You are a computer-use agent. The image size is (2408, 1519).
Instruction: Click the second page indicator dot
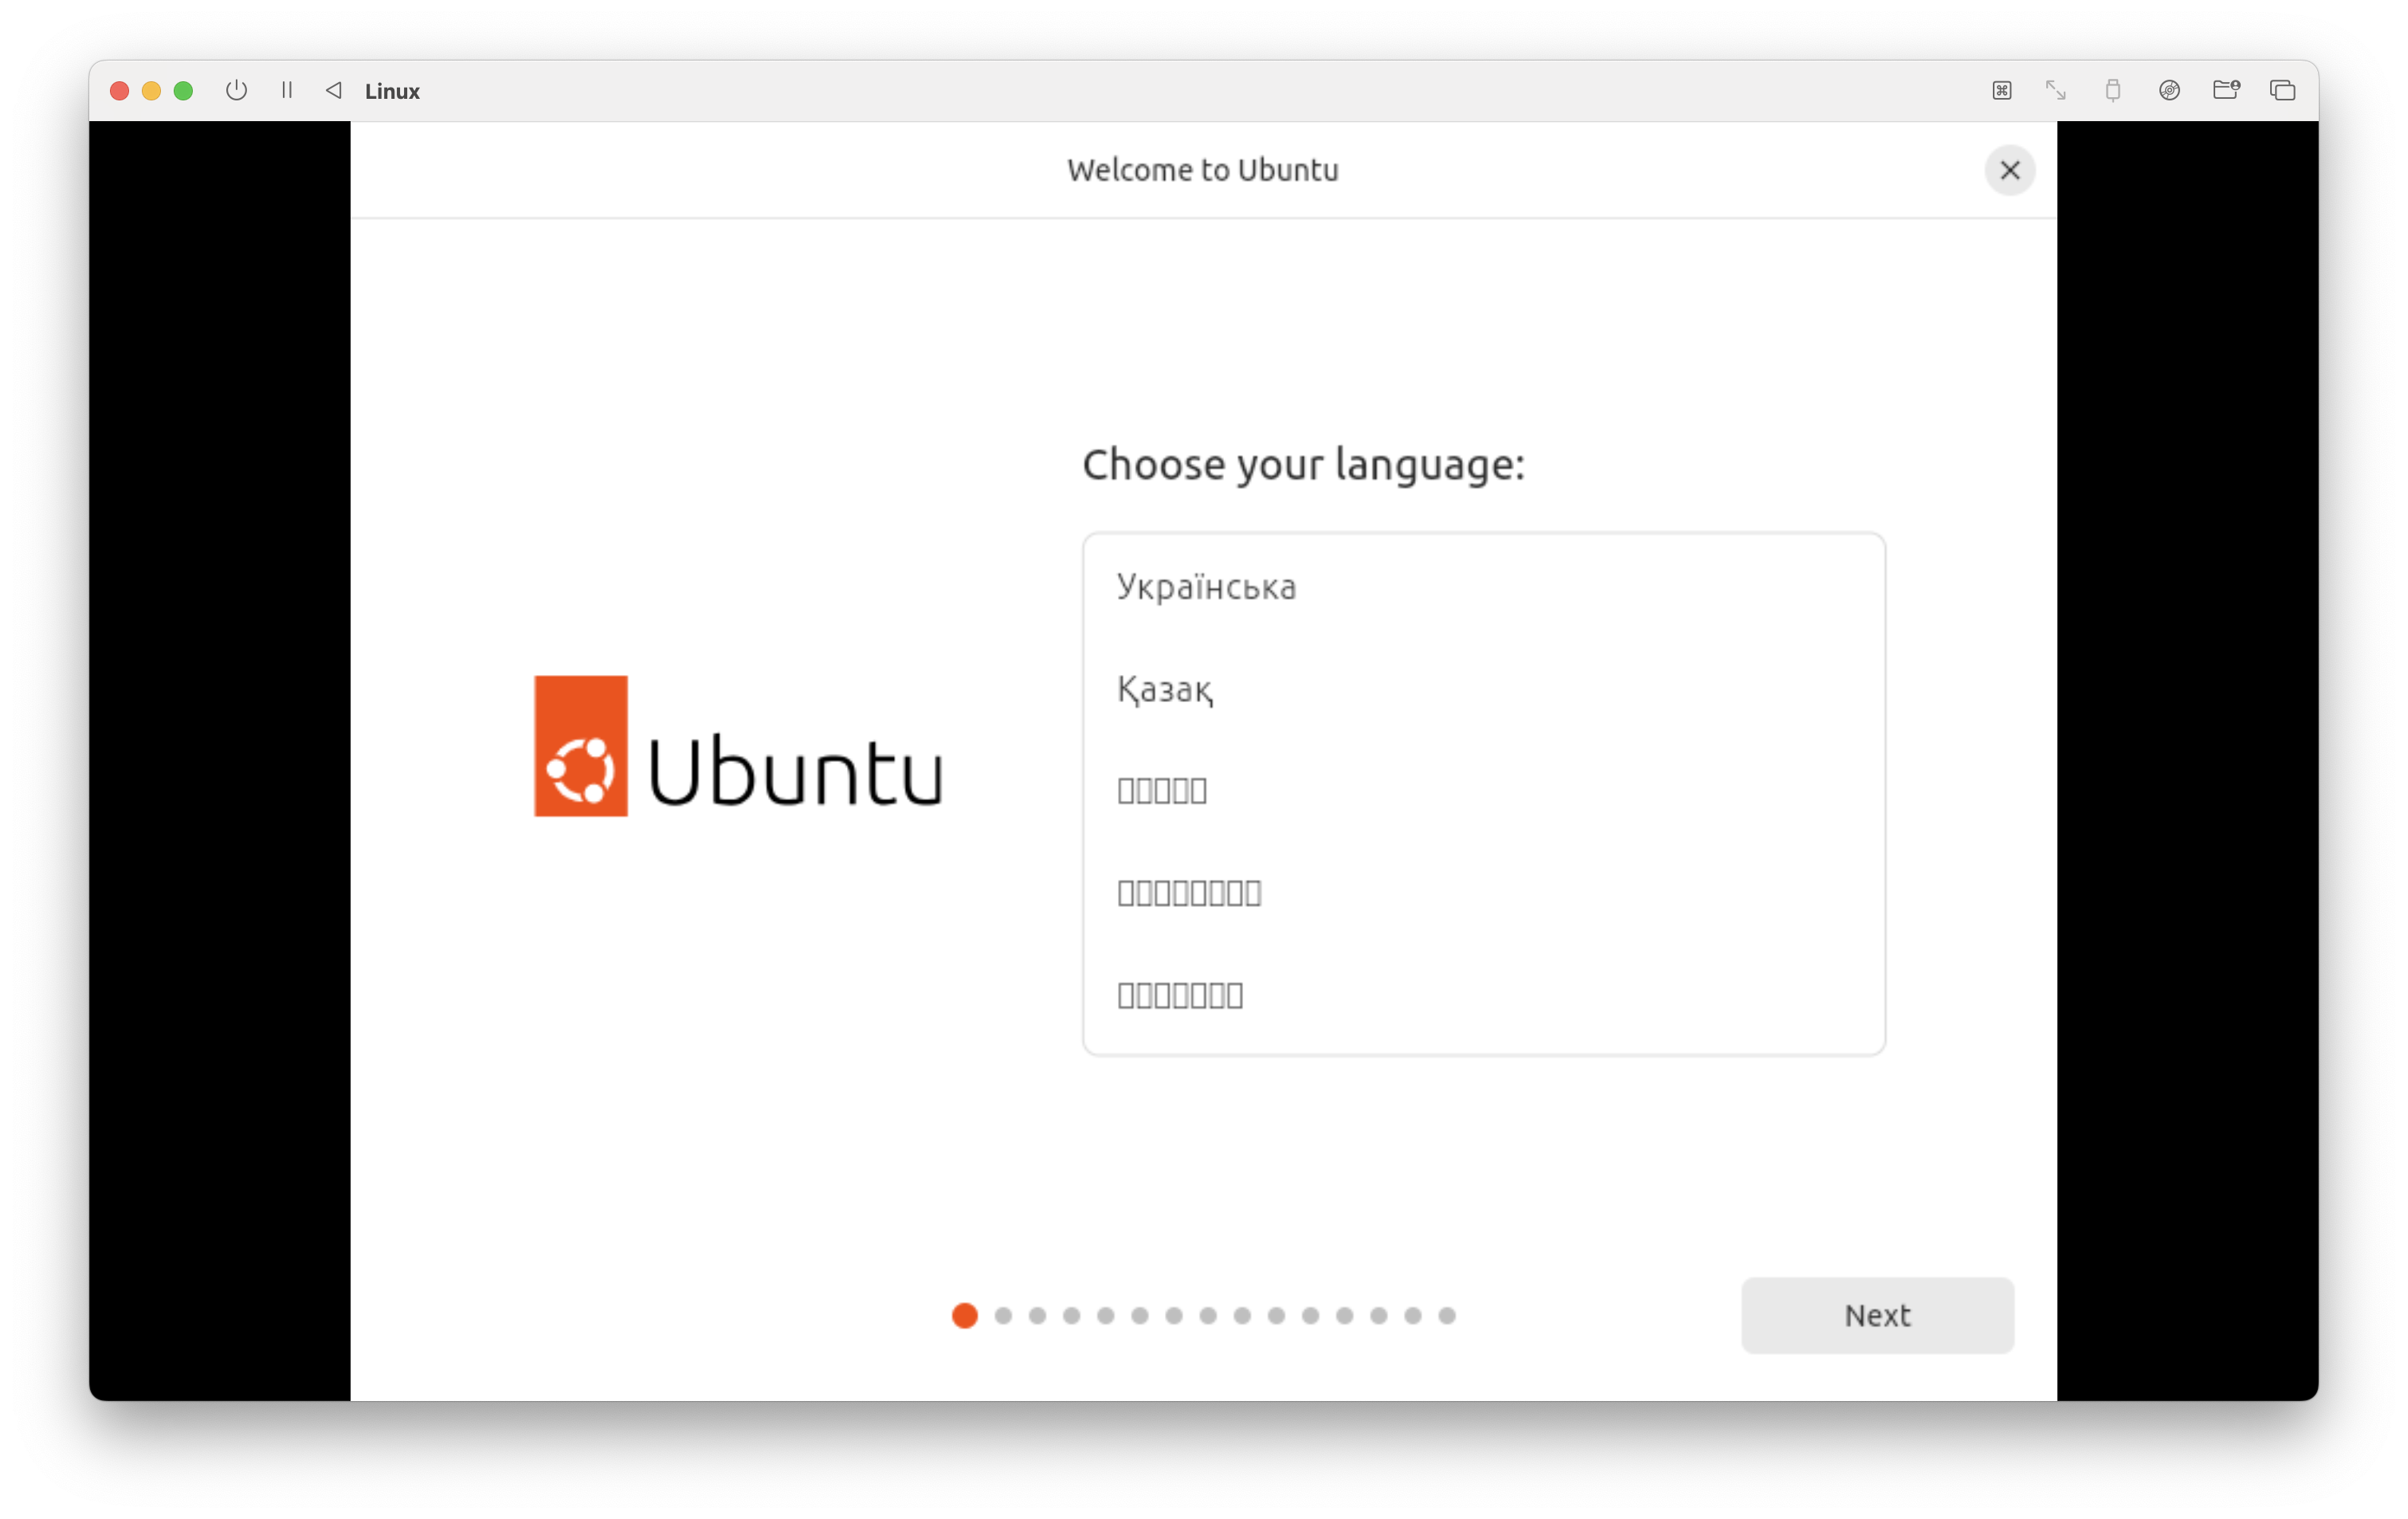point(1003,1315)
